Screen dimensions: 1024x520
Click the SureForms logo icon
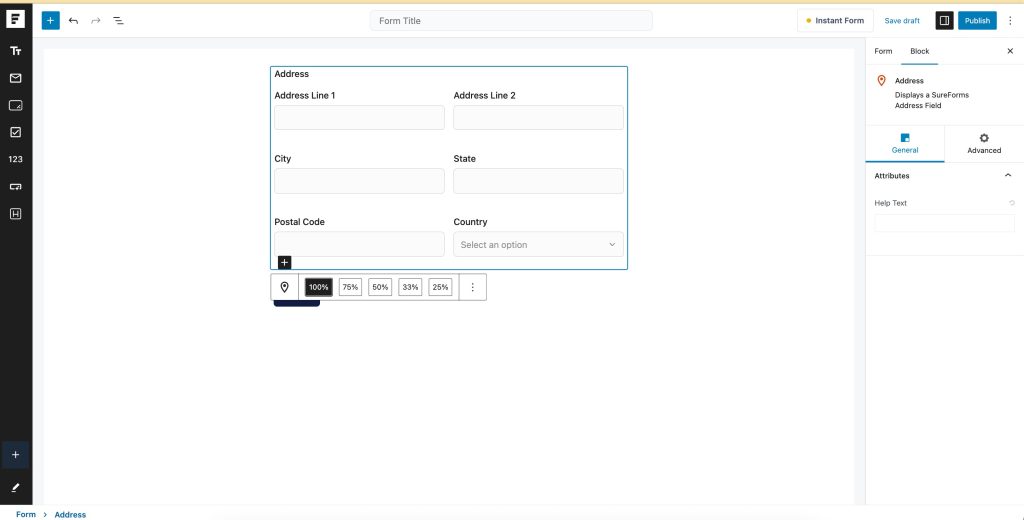[15, 20]
